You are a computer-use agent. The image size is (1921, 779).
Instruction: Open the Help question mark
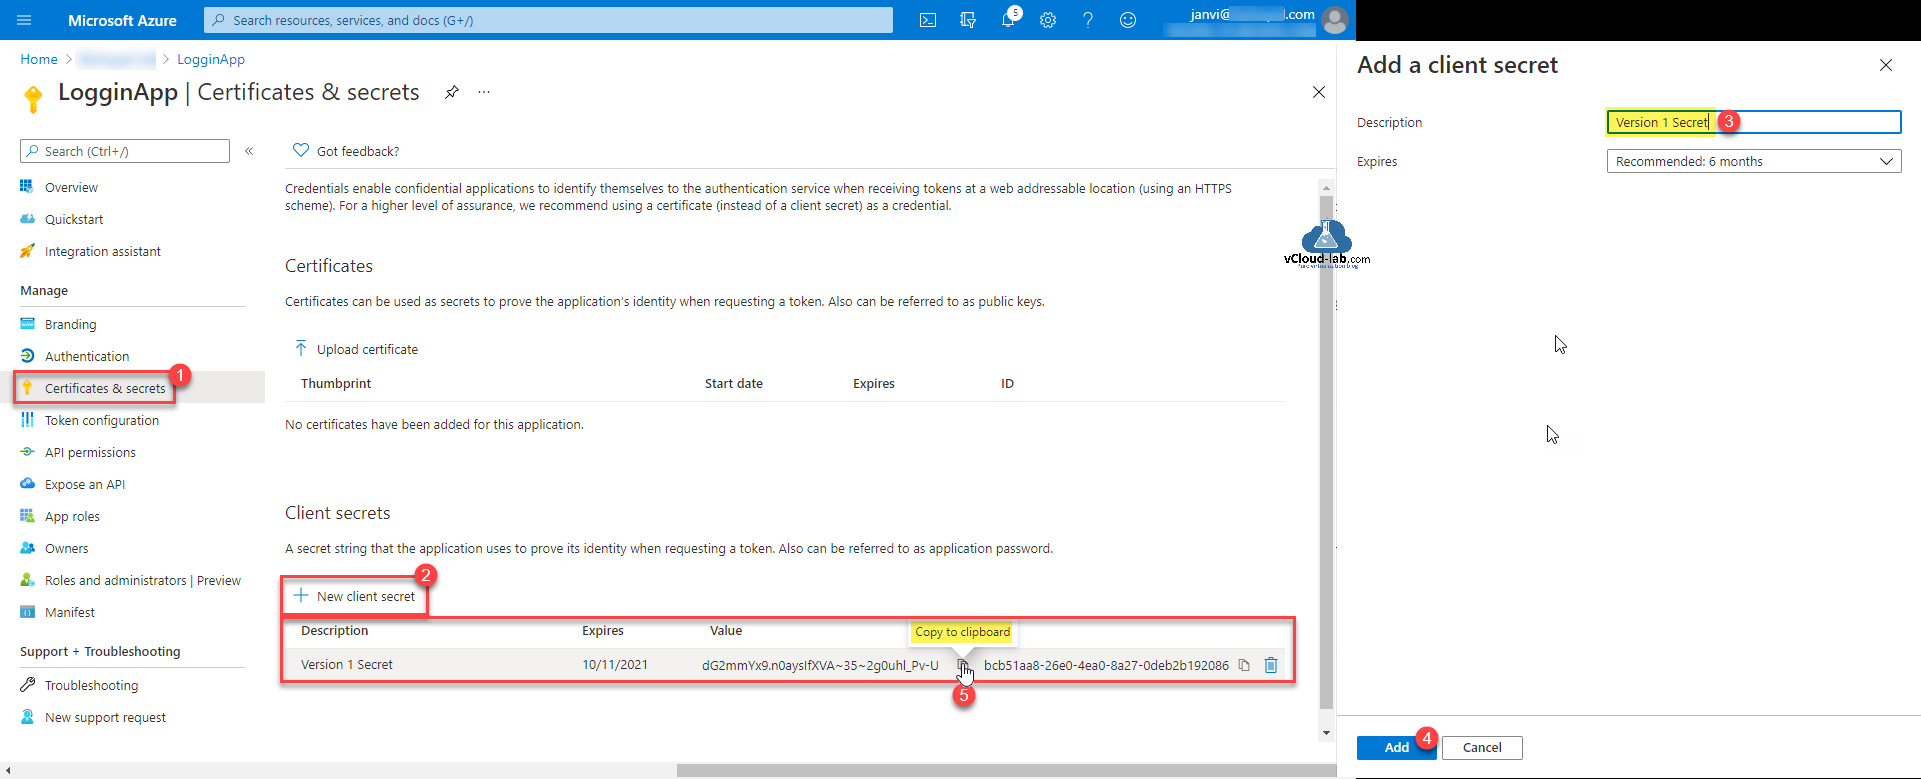(1088, 20)
